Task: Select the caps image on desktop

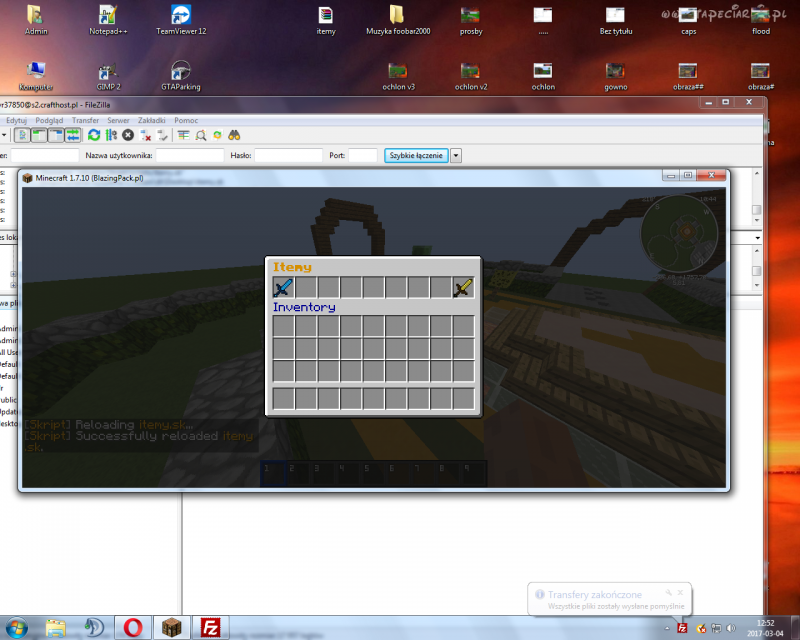Action: coord(688,20)
